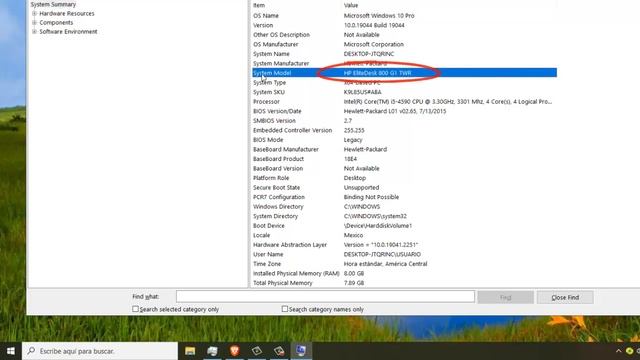
Task: Select the PCR7 Configuration row
Action: (x=404, y=197)
